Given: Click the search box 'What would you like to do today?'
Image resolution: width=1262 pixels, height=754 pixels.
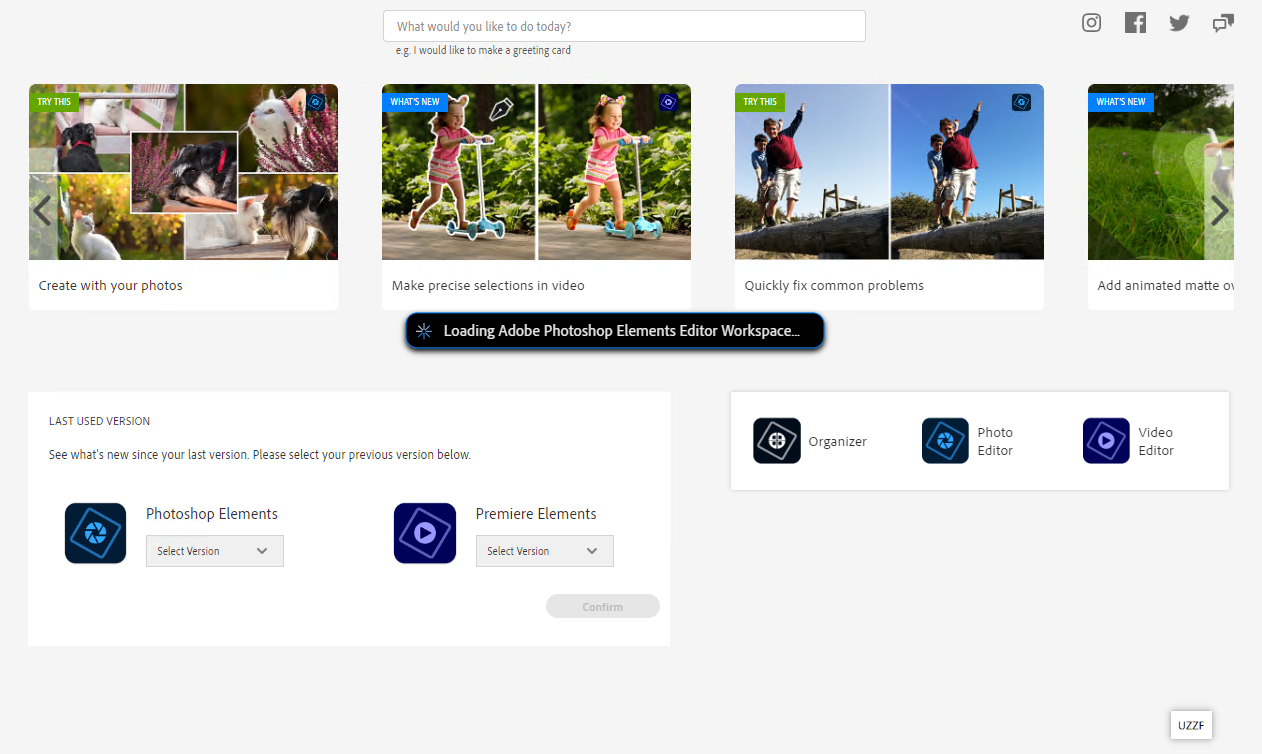Looking at the screenshot, I should click(624, 26).
